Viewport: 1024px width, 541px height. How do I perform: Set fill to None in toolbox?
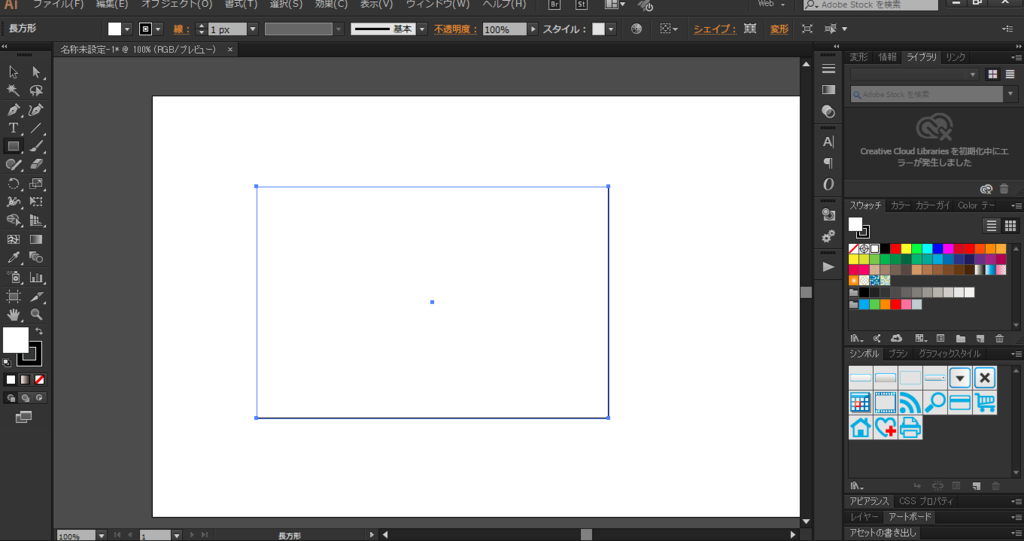coord(39,380)
